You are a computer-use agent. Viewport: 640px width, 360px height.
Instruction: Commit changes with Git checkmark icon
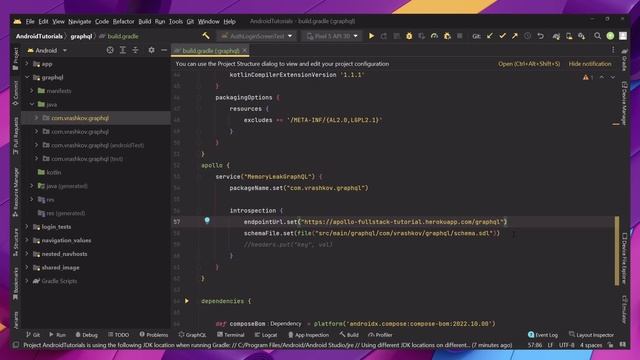coord(502,36)
